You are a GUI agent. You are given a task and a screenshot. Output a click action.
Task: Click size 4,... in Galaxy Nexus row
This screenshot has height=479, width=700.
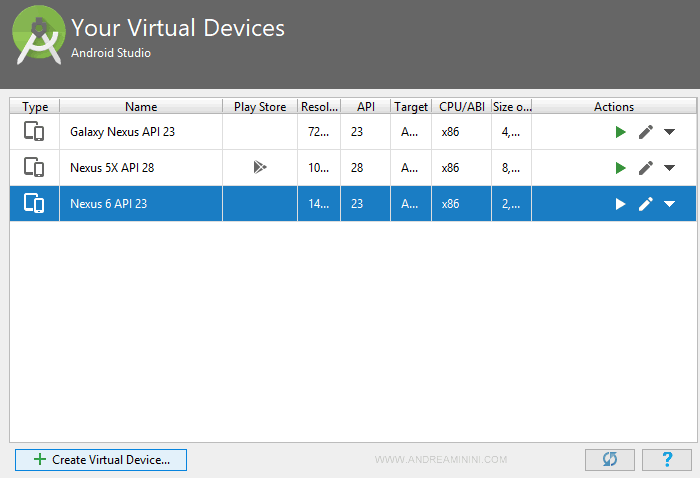tap(511, 132)
